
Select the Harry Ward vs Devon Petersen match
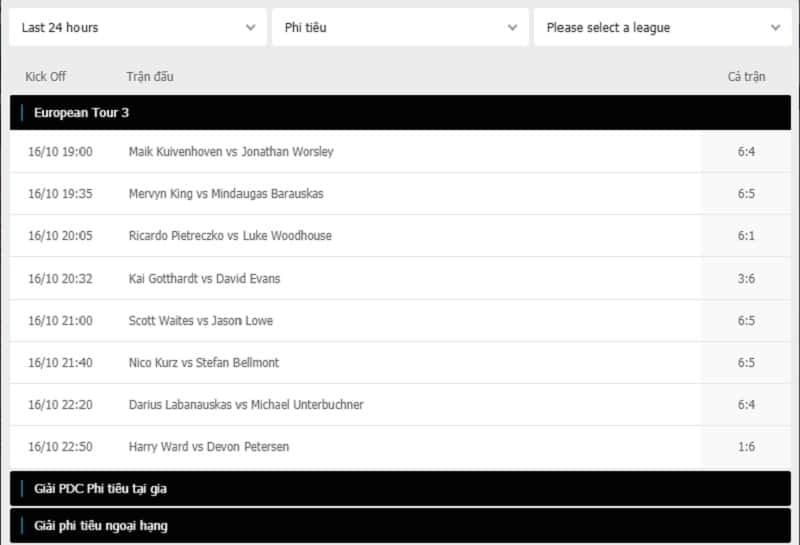(x=209, y=447)
